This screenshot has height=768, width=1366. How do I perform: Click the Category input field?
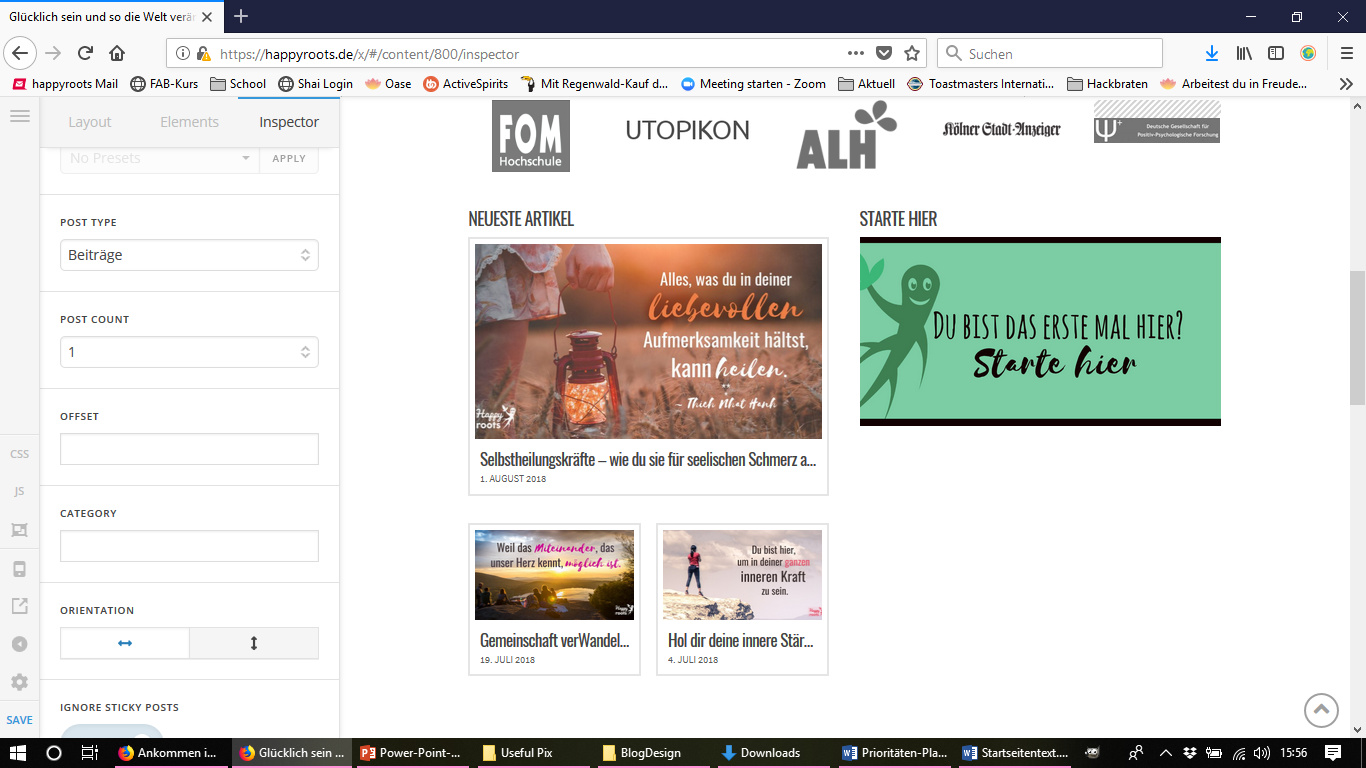(189, 546)
